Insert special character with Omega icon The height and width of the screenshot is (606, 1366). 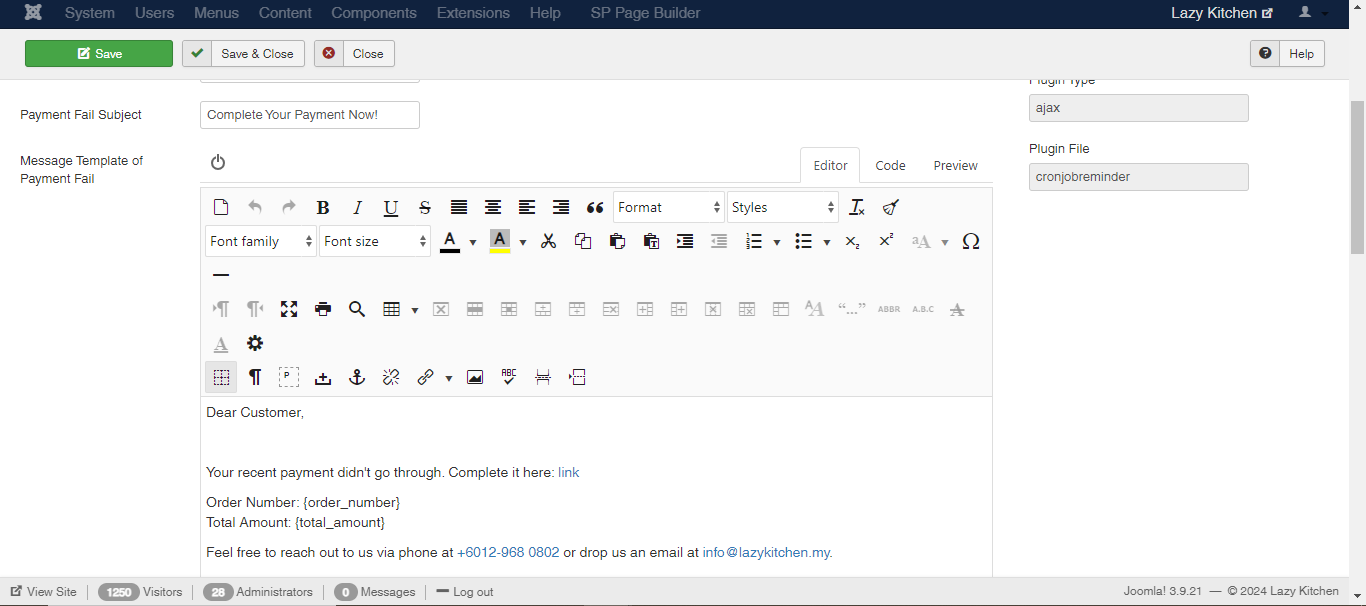pos(970,241)
